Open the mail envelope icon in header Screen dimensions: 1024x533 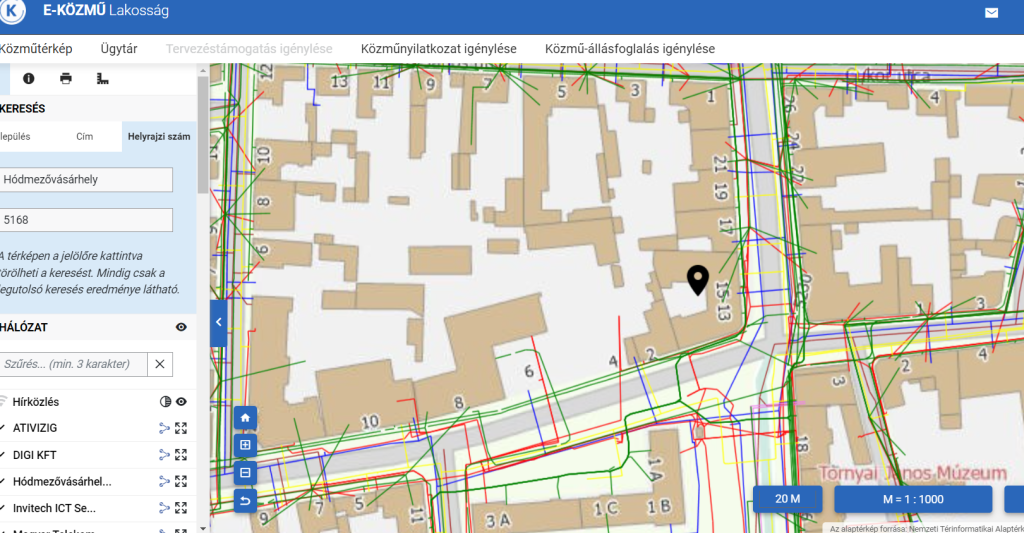click(x=991, y=13)
